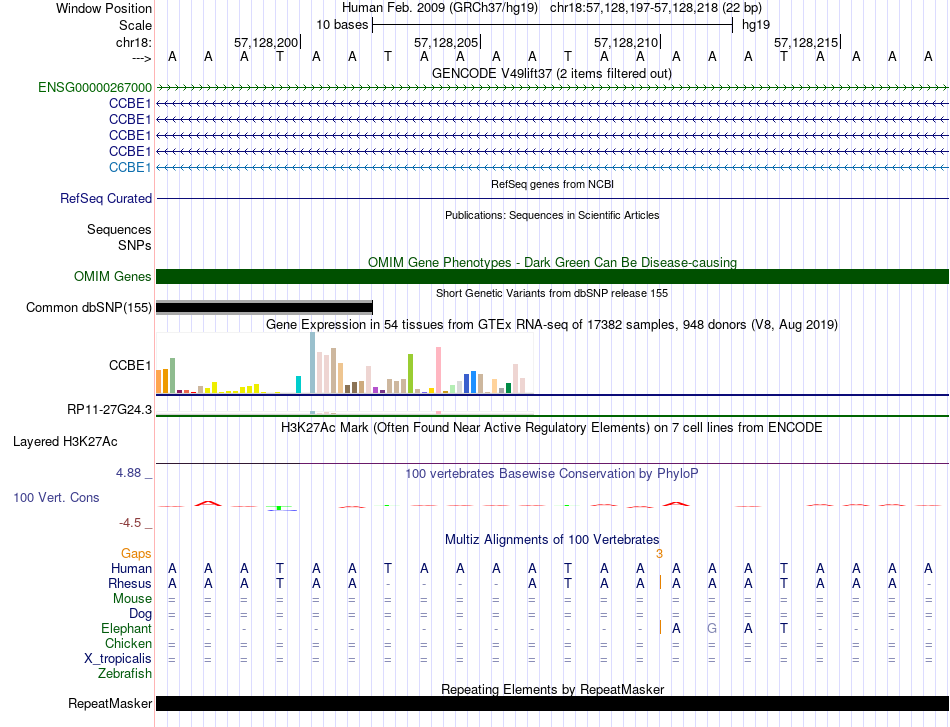The height and width of the screenshot is (727, 950).
Task: Open Common dbSNP(155) track label
Action: tap(88, 308)
